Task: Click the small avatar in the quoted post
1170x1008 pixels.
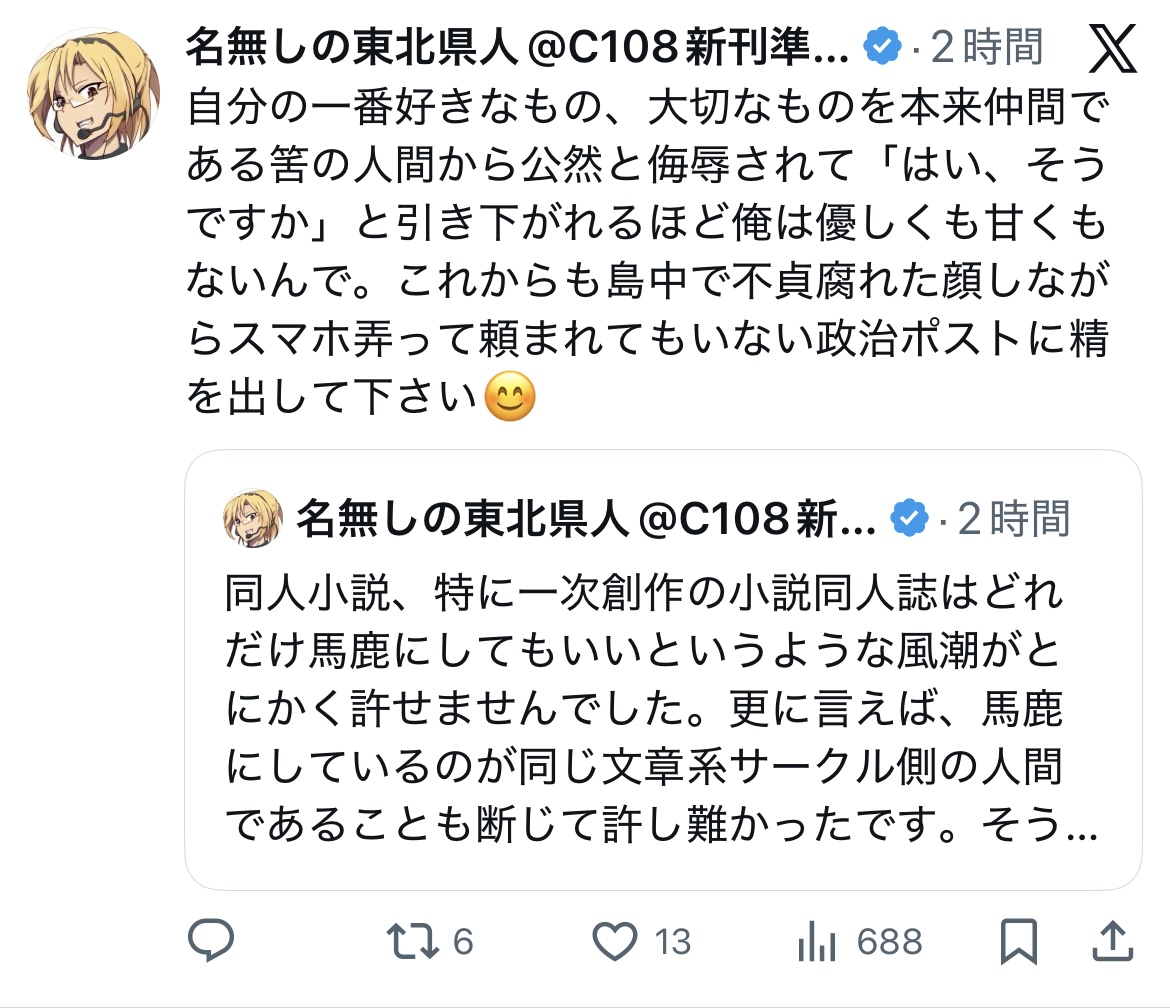Action: 255,518
